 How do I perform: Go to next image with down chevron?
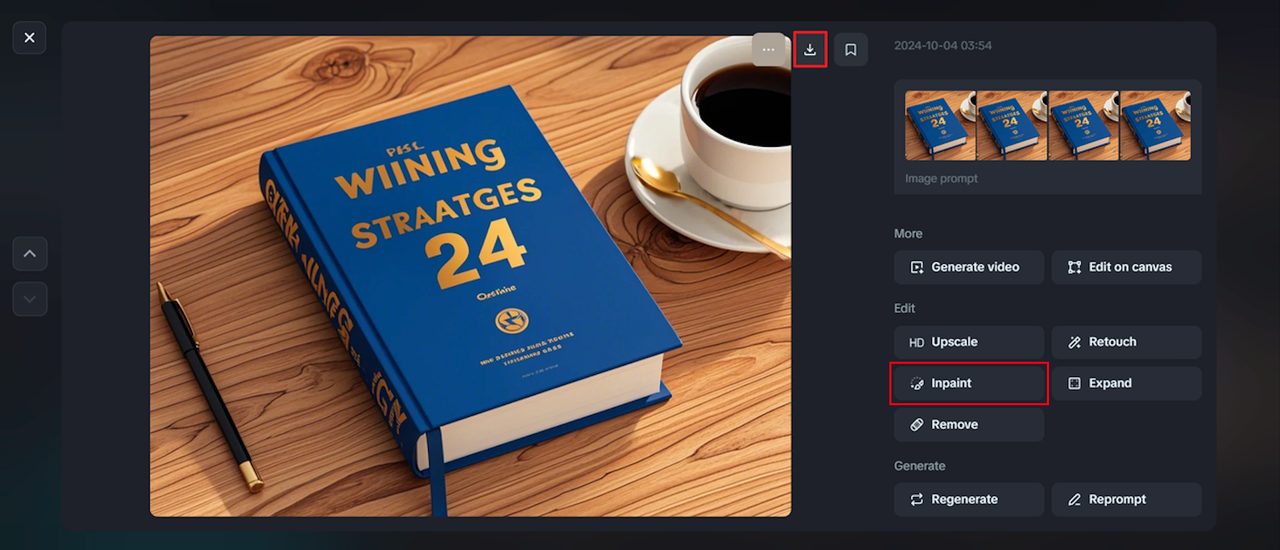pyautogui.click(x=30, y=299)
